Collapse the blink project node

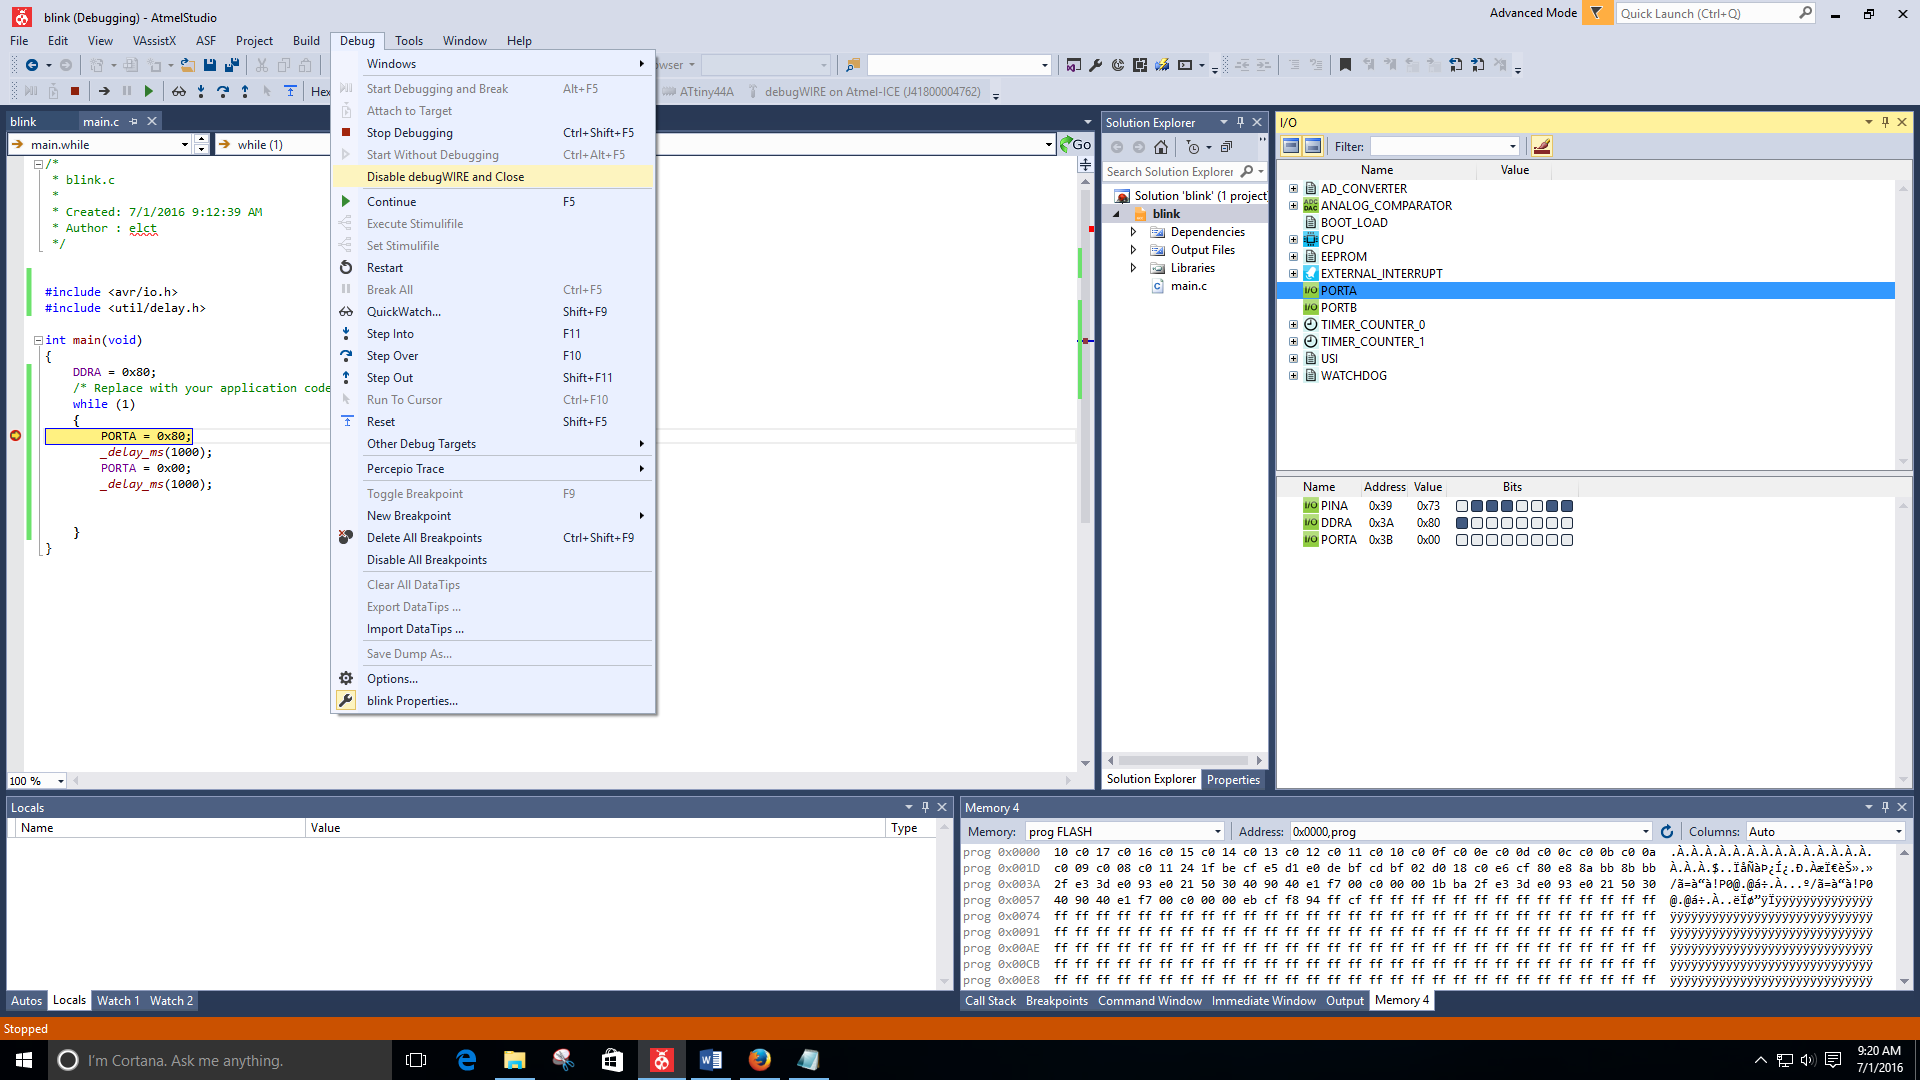[1117, 214]
